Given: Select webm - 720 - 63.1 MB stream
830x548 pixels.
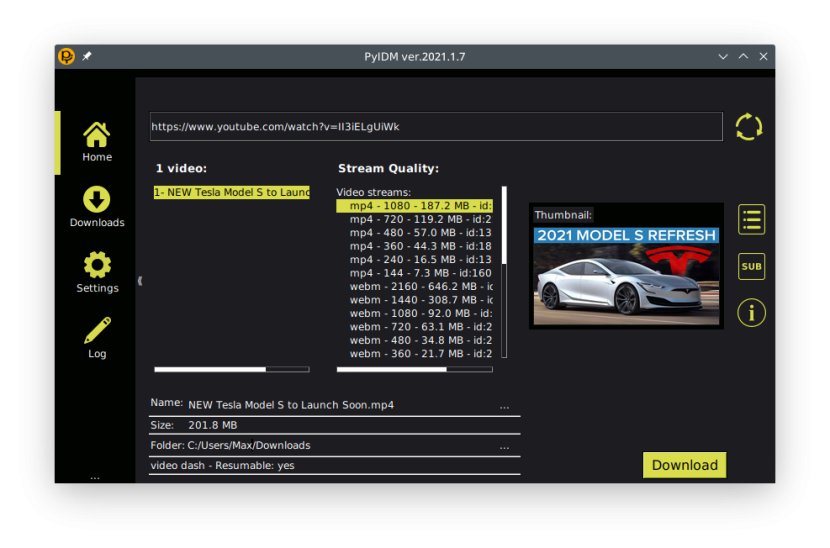Looking at the screenshot, I should click(414, 327).
